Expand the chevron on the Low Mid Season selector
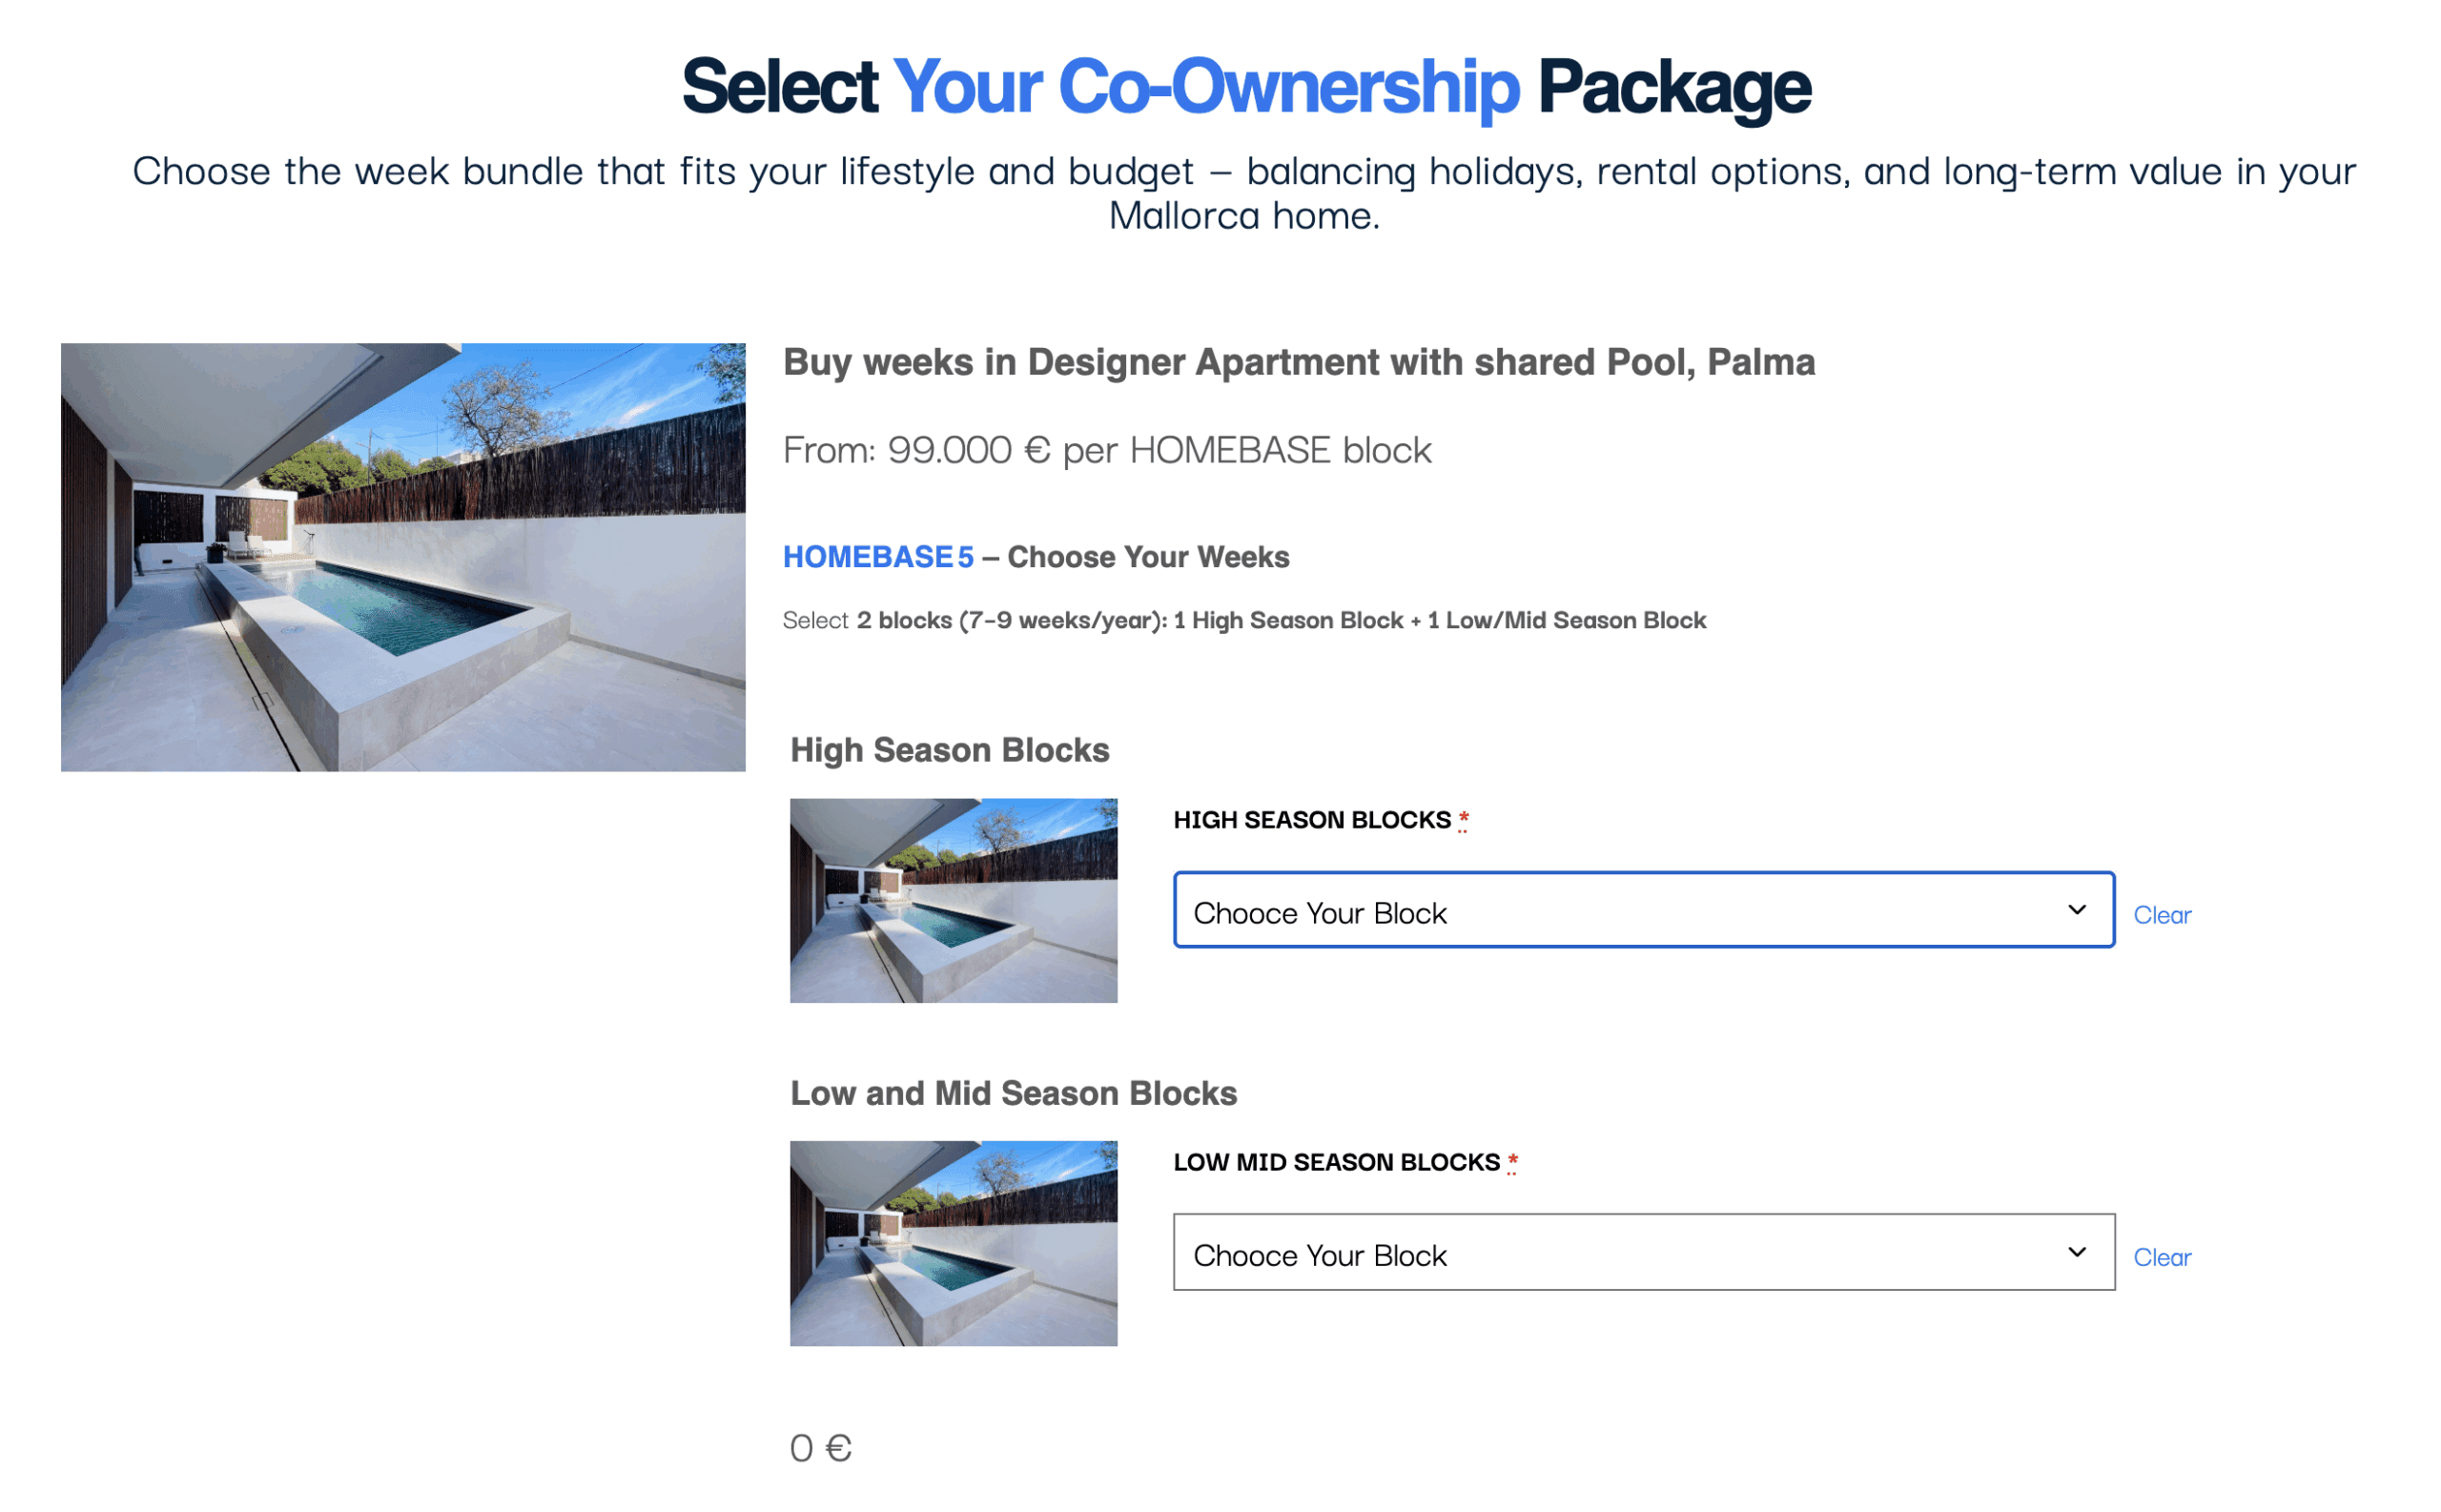Image resolution: width=2441 pixels, height=1512 pixels. [2079, 1251]
